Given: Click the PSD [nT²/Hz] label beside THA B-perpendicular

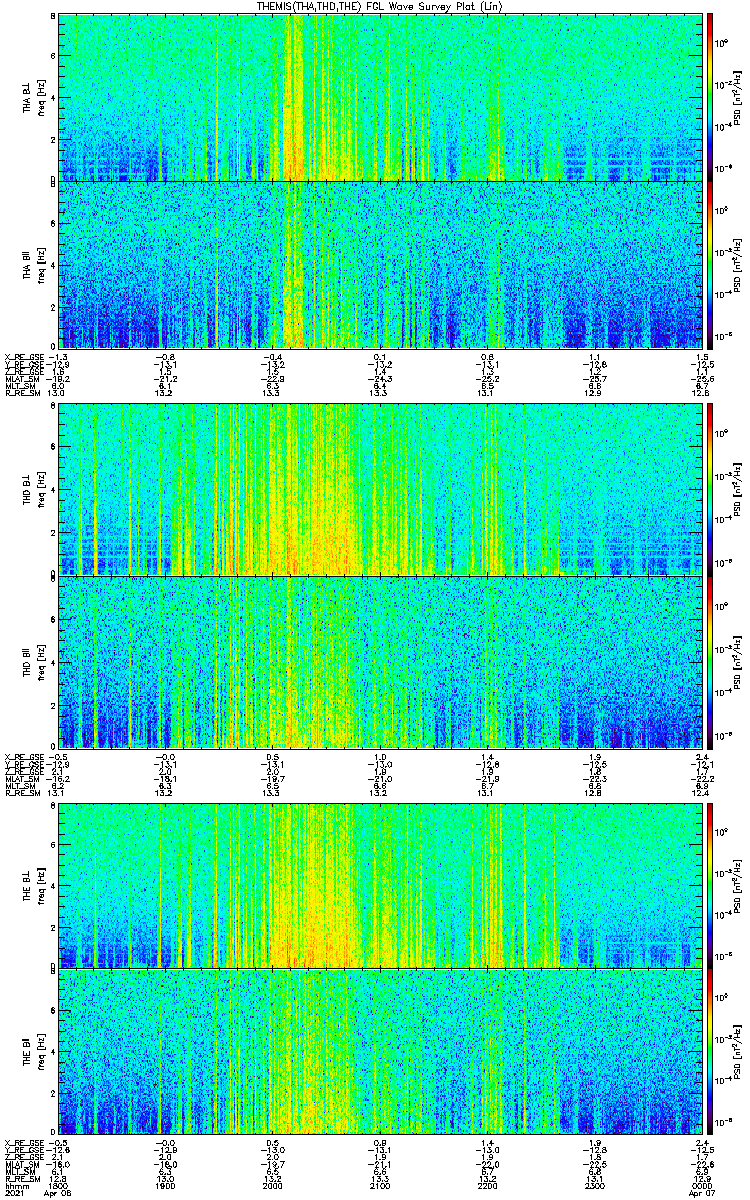Looking at the screenshot, I should 738,98.
